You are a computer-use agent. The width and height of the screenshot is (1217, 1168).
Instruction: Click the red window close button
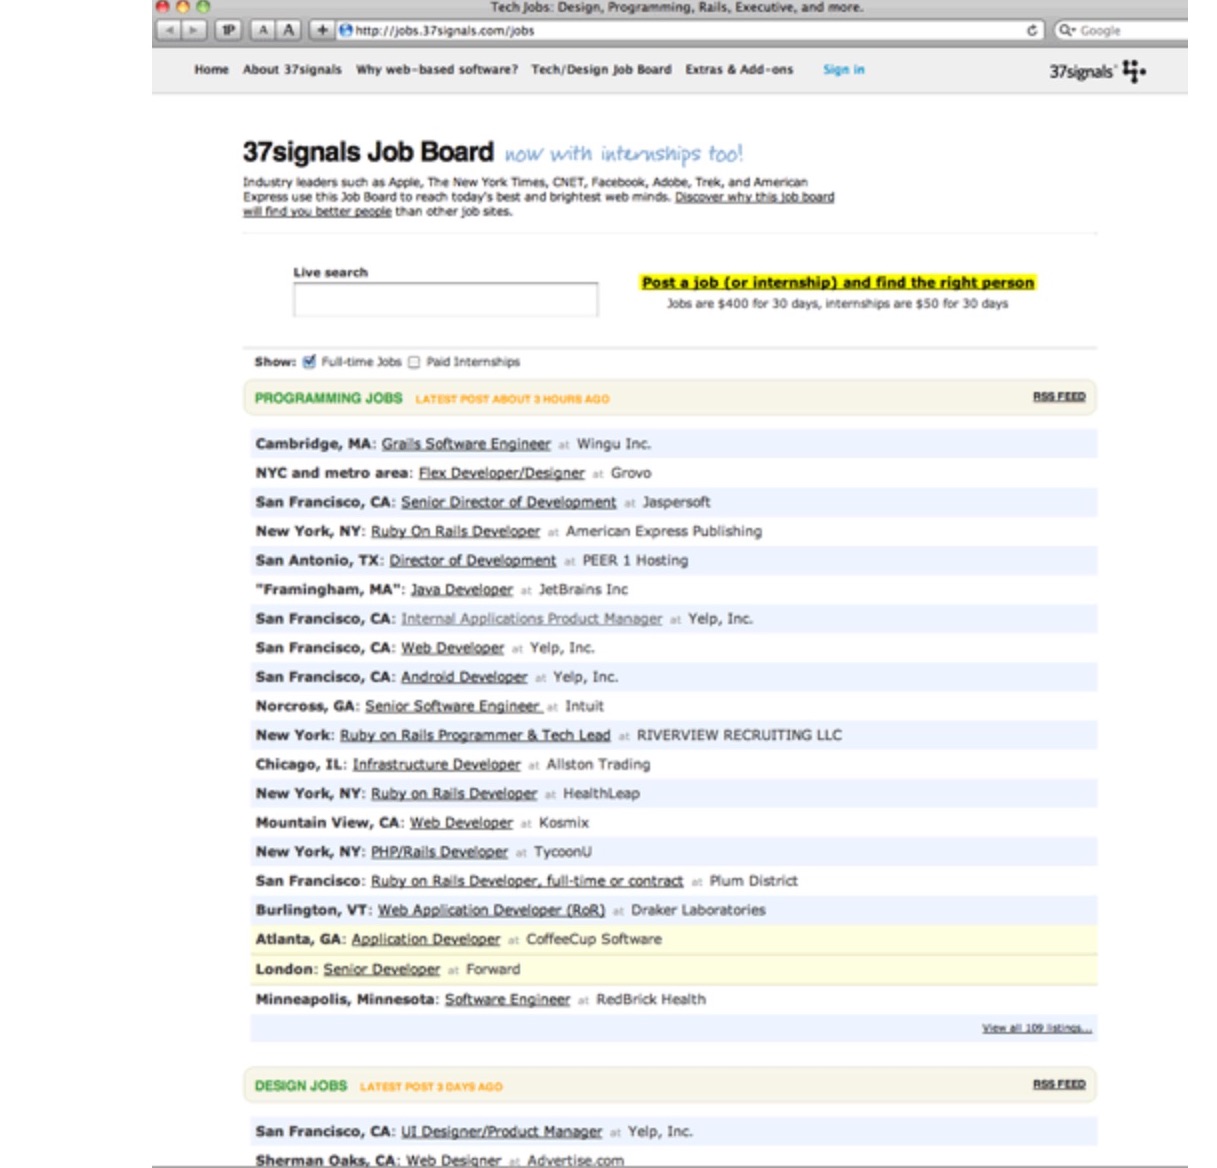[x=163, y=6]
